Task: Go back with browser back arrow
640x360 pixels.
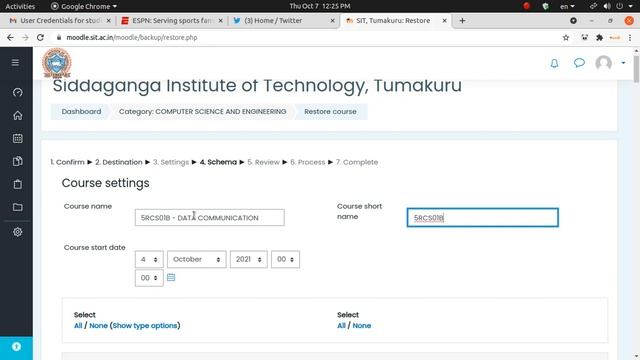Action: (10, 38)
